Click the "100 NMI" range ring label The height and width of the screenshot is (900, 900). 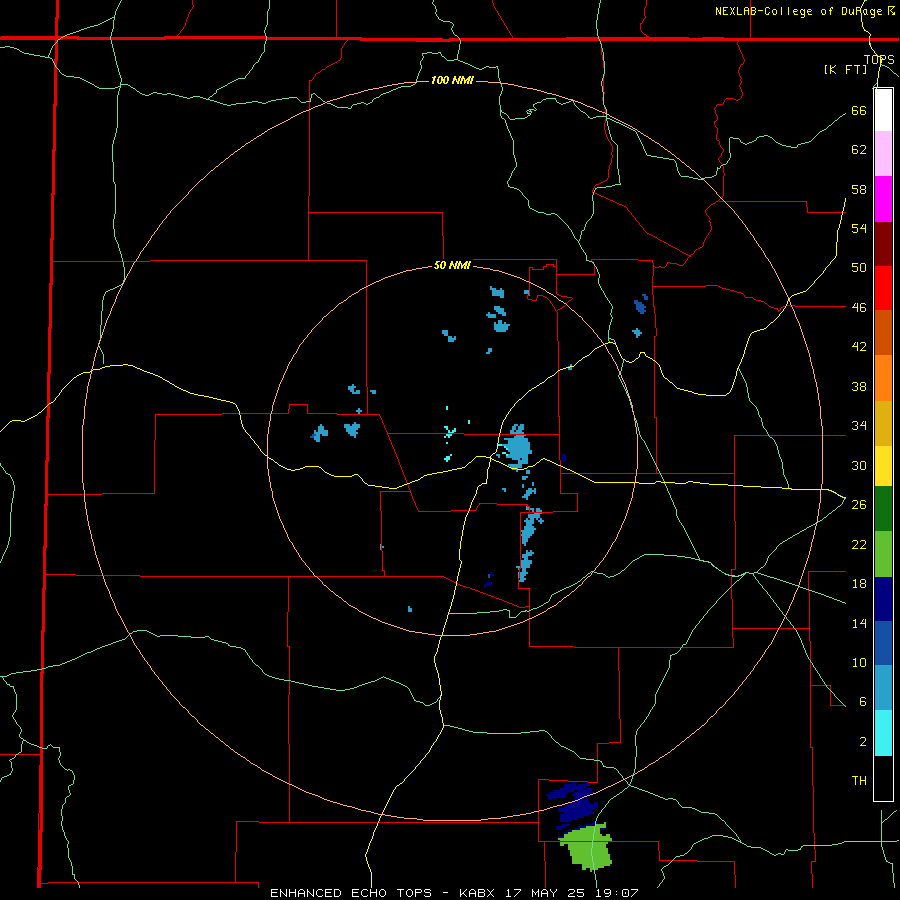pos(452,80)
